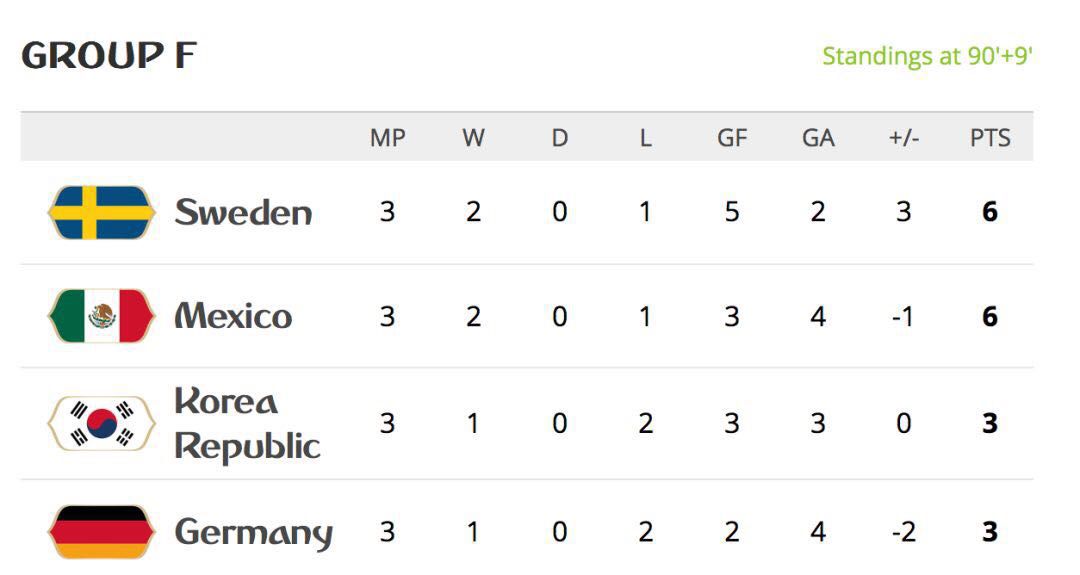
Task: Click the Mexico flag icon
Action: 101,316
